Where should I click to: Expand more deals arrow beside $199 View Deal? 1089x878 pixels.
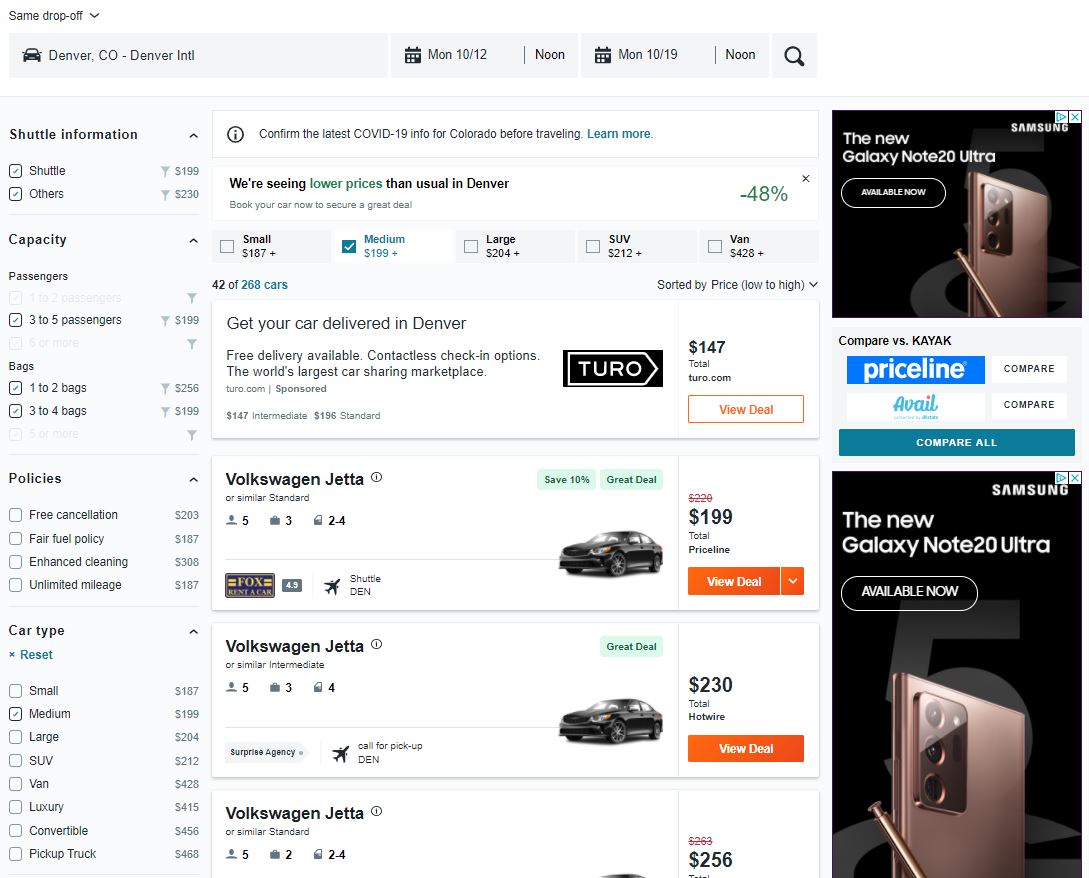coord(792,581)
